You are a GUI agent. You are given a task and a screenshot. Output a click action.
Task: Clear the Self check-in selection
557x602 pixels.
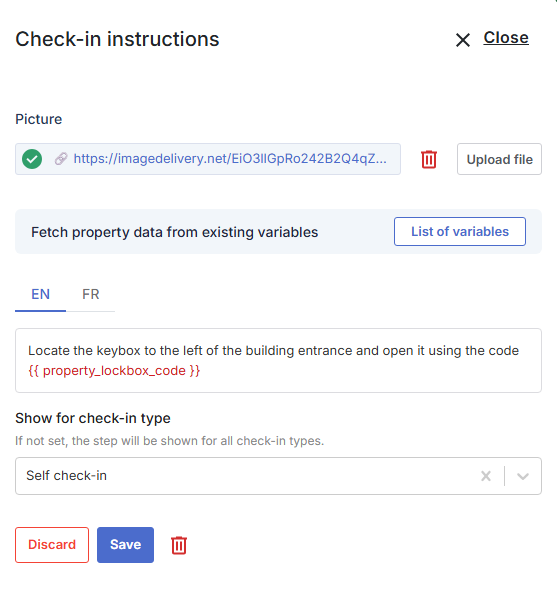pyautogui.click(x=486, y=476)
